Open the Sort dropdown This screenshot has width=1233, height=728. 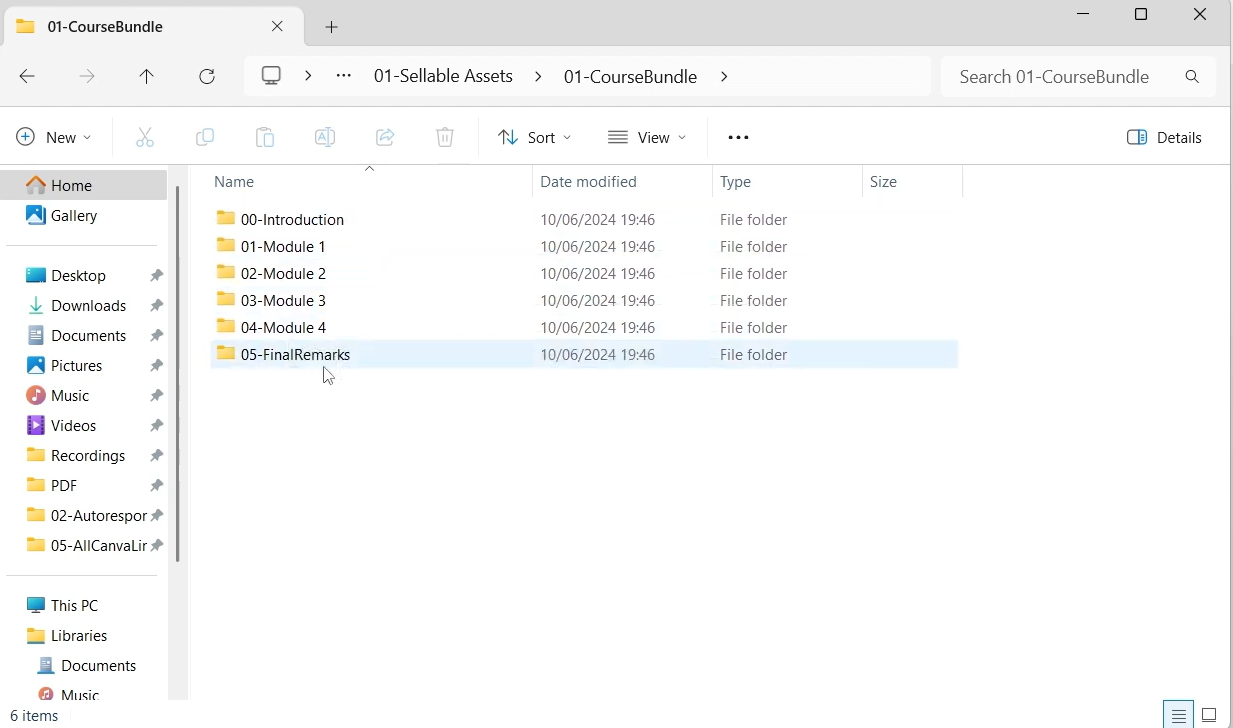[534, 137]
